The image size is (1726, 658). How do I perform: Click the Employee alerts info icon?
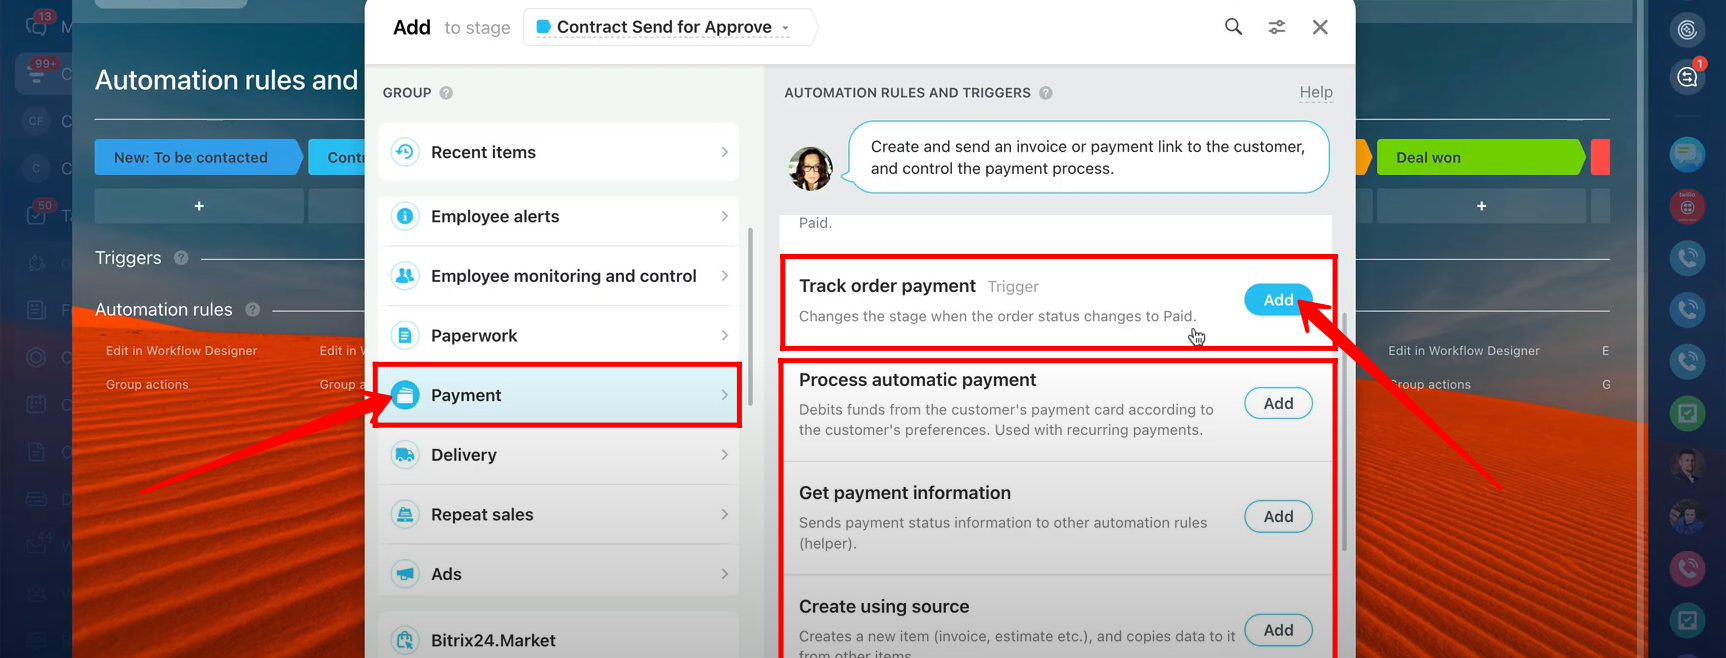[405, 216]
